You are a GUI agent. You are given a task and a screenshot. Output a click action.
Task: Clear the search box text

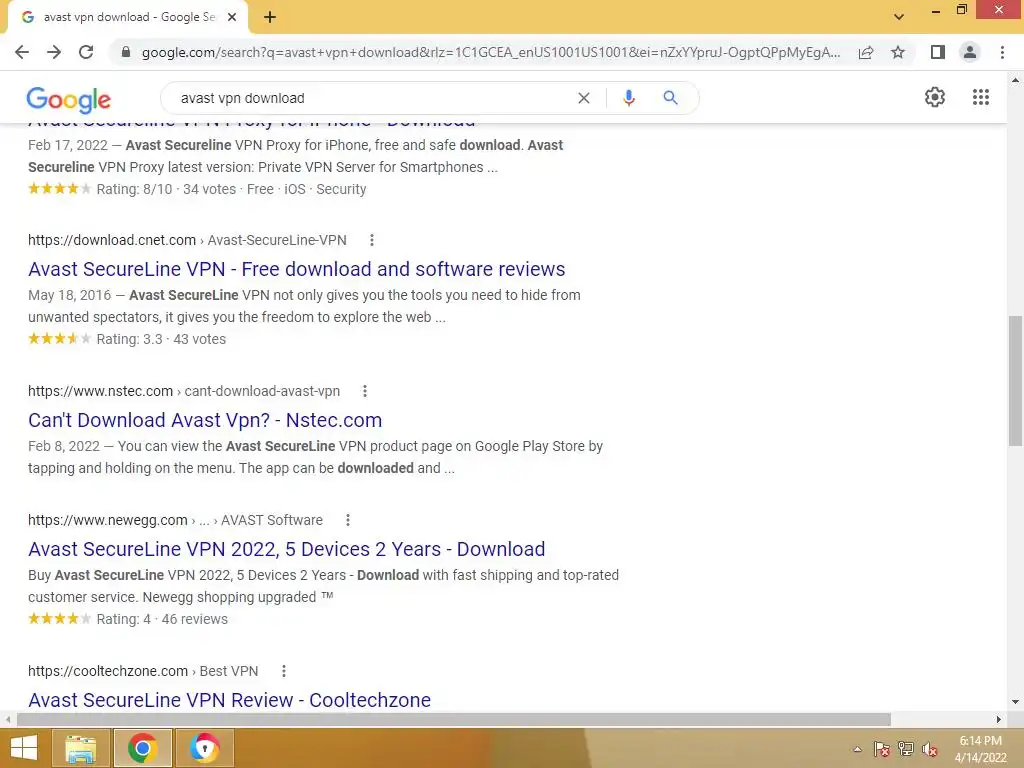(x=584, y=98)
